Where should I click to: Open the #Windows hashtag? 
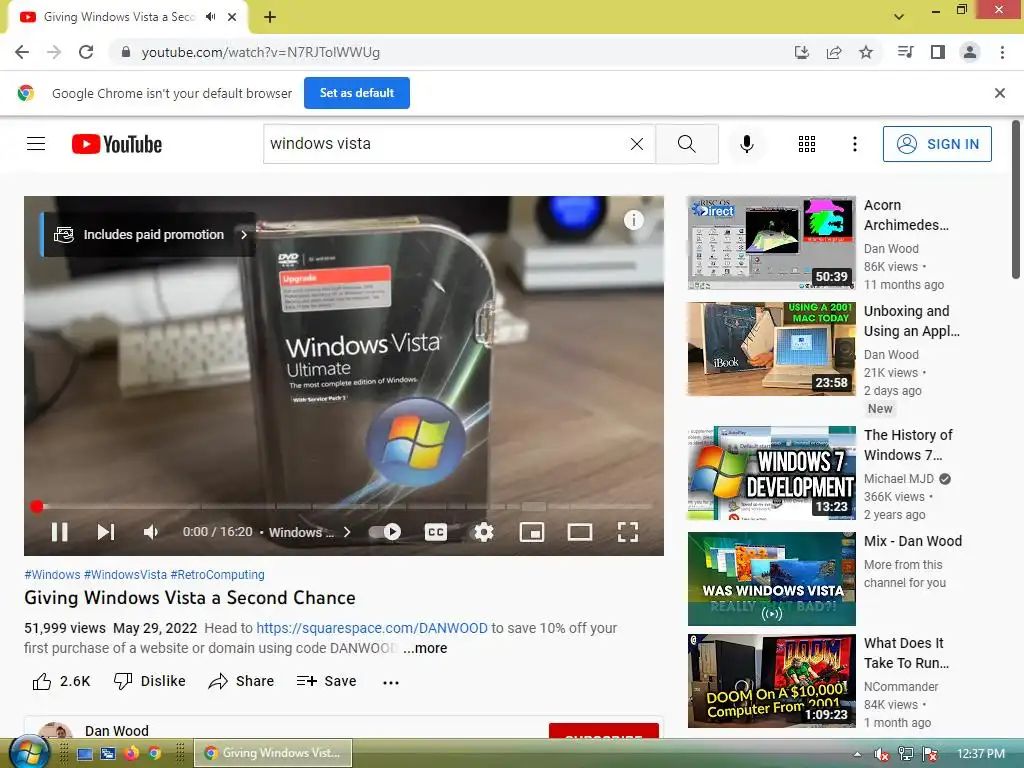point(52,575)
